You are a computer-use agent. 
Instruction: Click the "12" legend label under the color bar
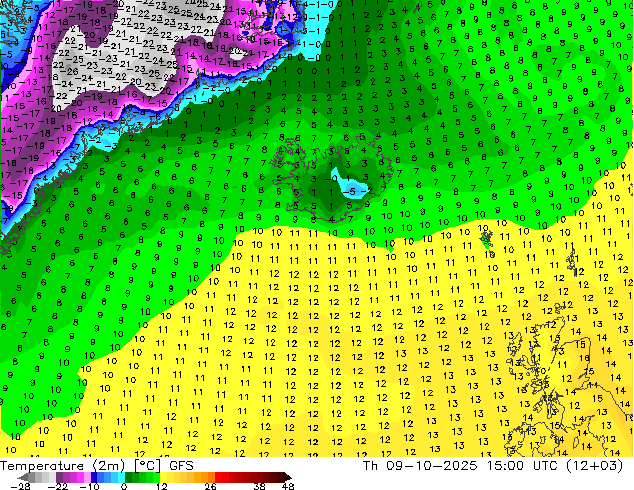point(162,486)
